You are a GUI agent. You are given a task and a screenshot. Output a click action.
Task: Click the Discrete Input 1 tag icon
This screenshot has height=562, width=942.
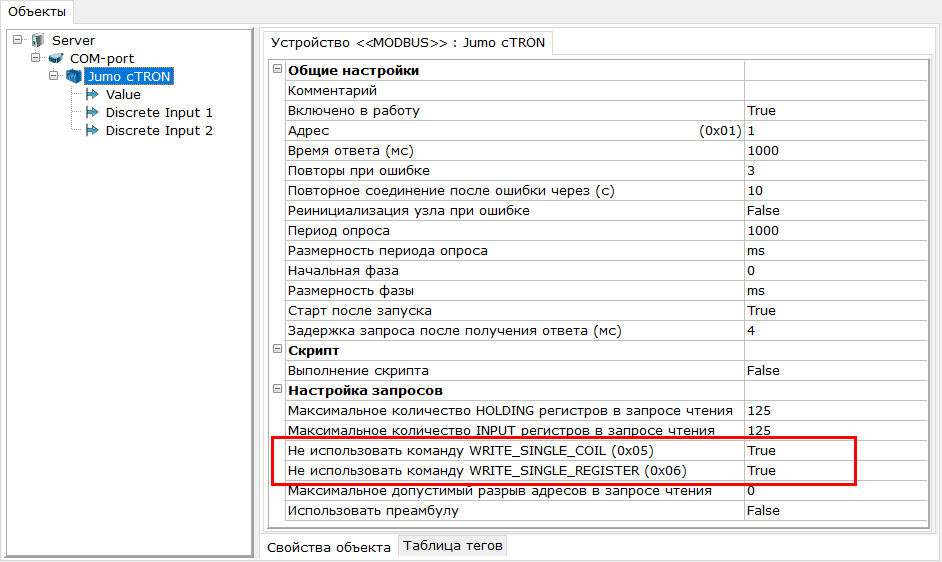92,112
